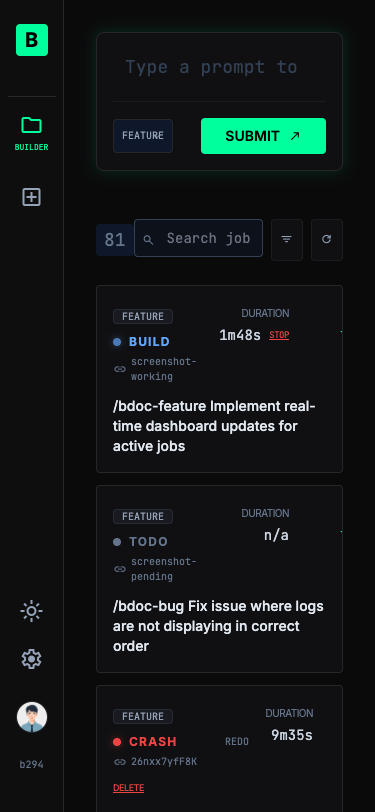Click the link icon beside screenshot-pending
The height and width of the screenshot is (812, 375).
tap(120, 569)
